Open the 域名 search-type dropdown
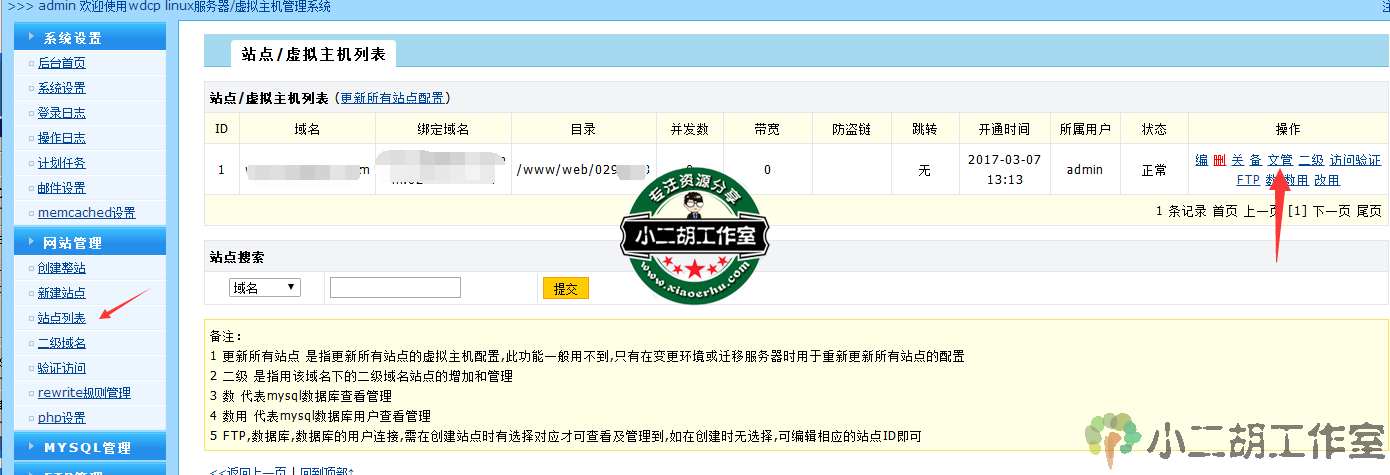This screenshot has width=1390, height=475. (265, 288)
